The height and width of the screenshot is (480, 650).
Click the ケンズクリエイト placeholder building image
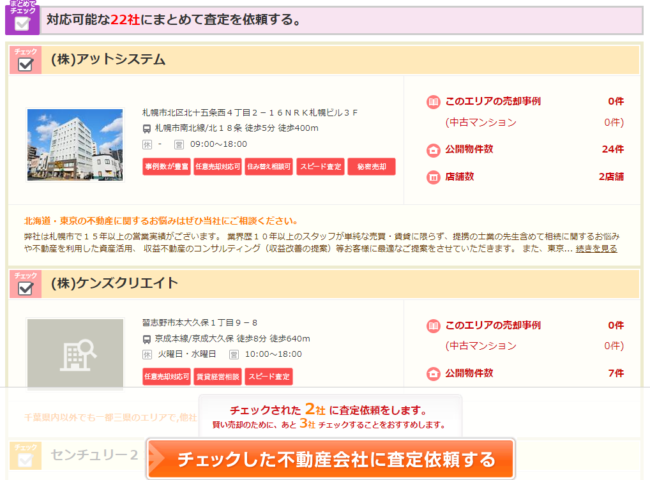75,354
